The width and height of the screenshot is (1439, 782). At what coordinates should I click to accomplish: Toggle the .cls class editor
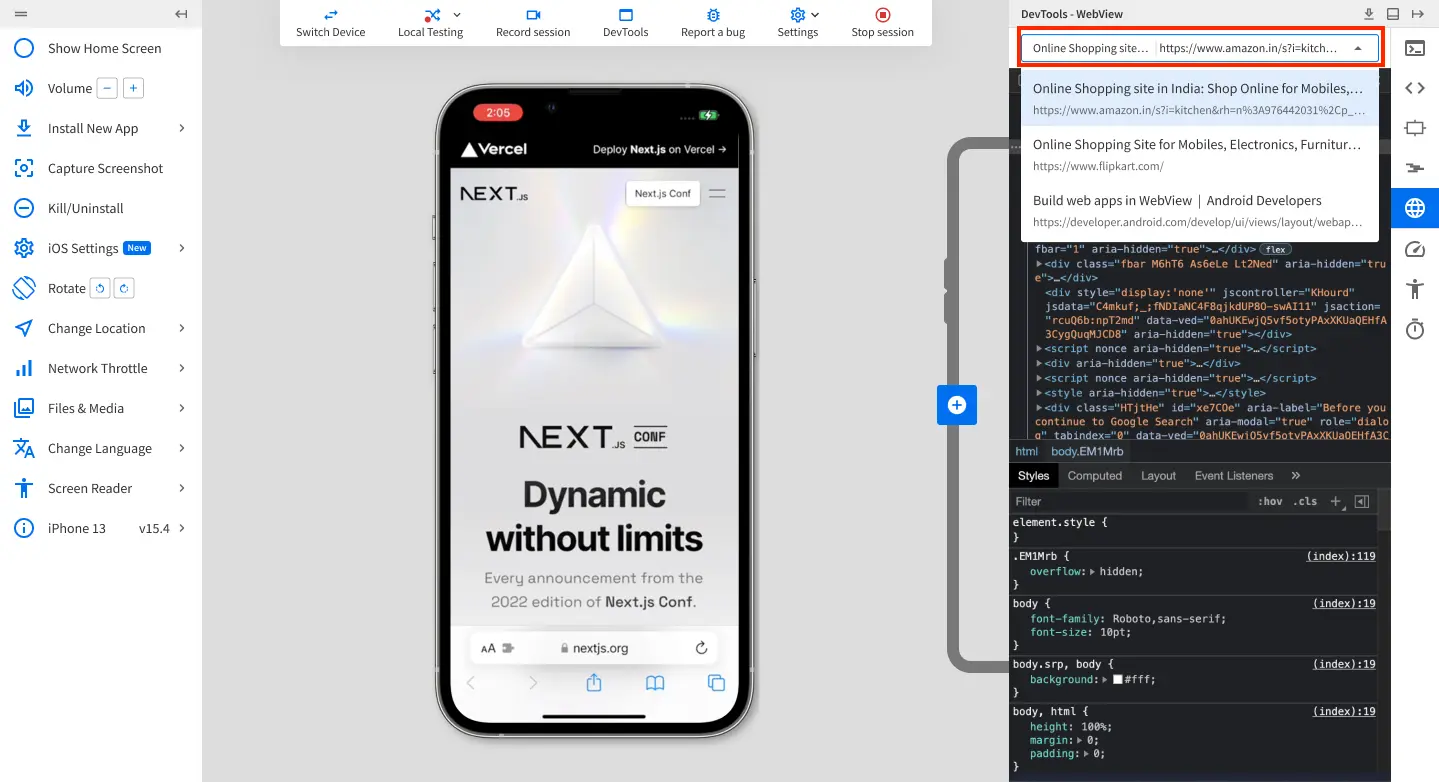point(1305,501)
